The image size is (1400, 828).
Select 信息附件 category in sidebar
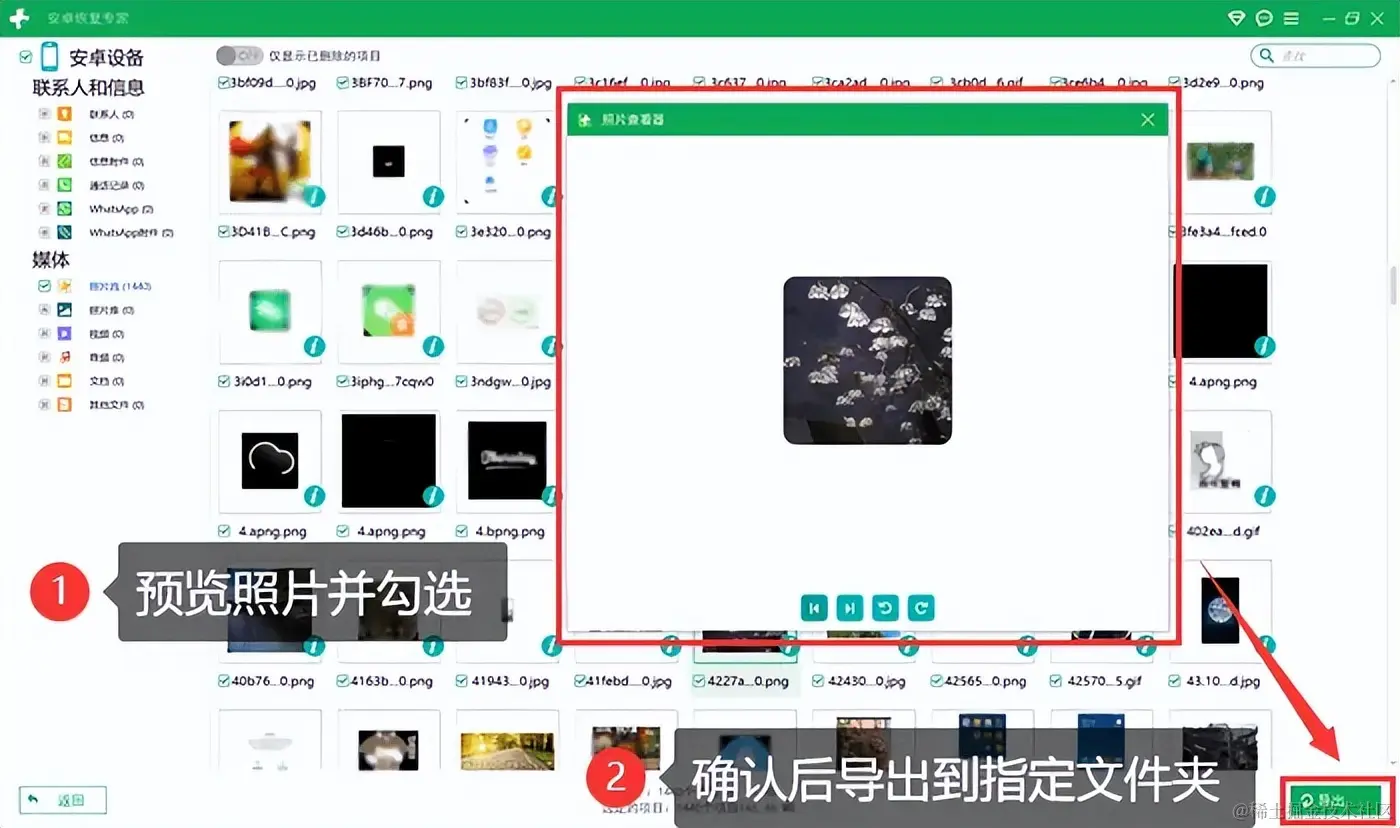click(116, 162)
